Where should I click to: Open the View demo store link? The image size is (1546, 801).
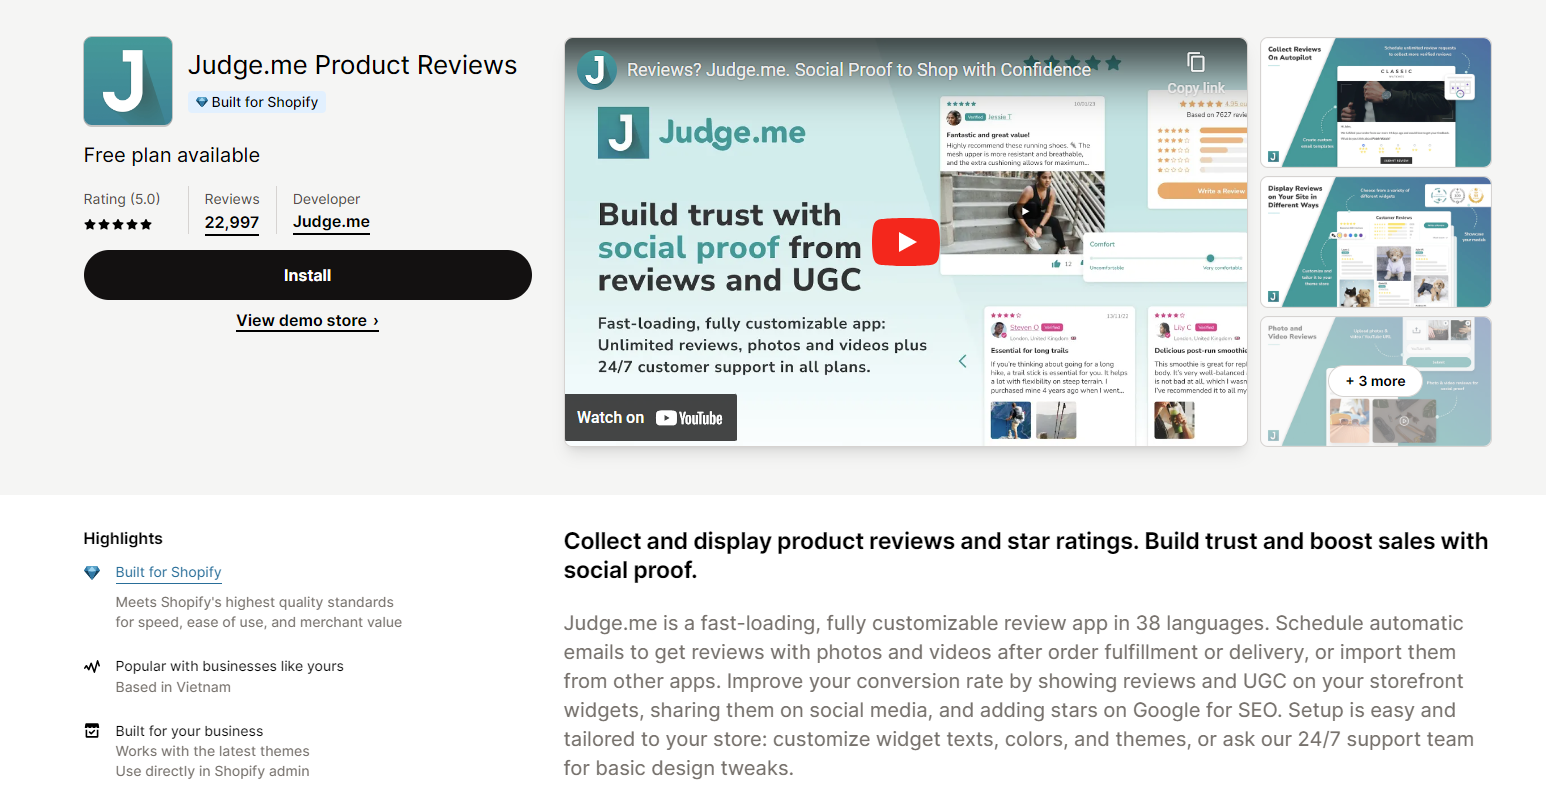pos(307,321)
